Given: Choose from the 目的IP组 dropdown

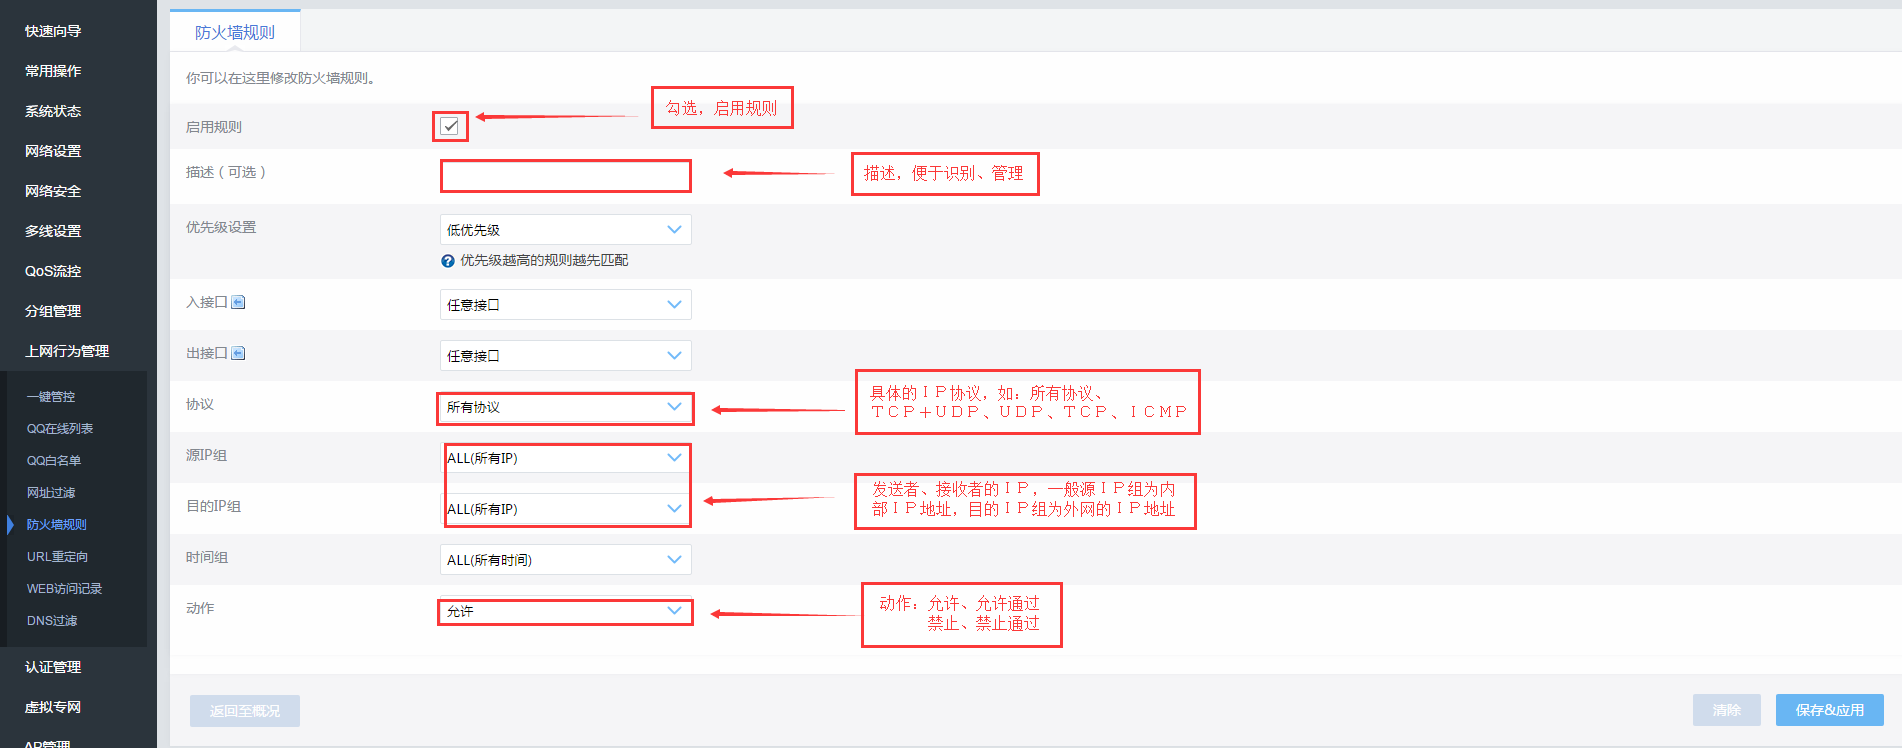Looking at the screenshot, I should pos(565,509).
